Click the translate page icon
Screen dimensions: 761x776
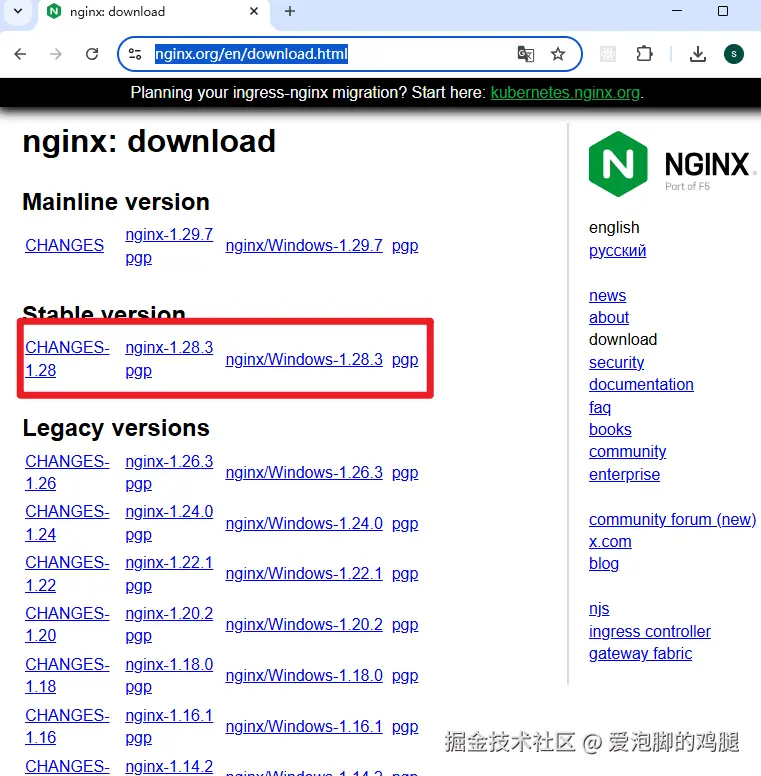(x=525, y=54)
